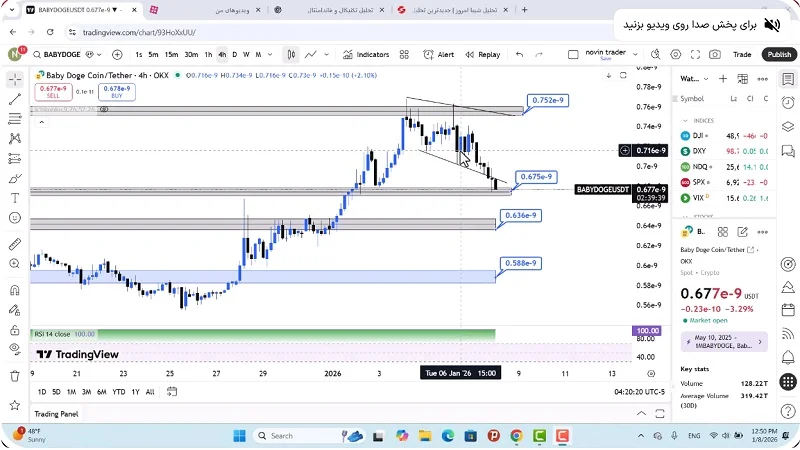
Task: Click the BUY price button
Action: coord(116,91)
